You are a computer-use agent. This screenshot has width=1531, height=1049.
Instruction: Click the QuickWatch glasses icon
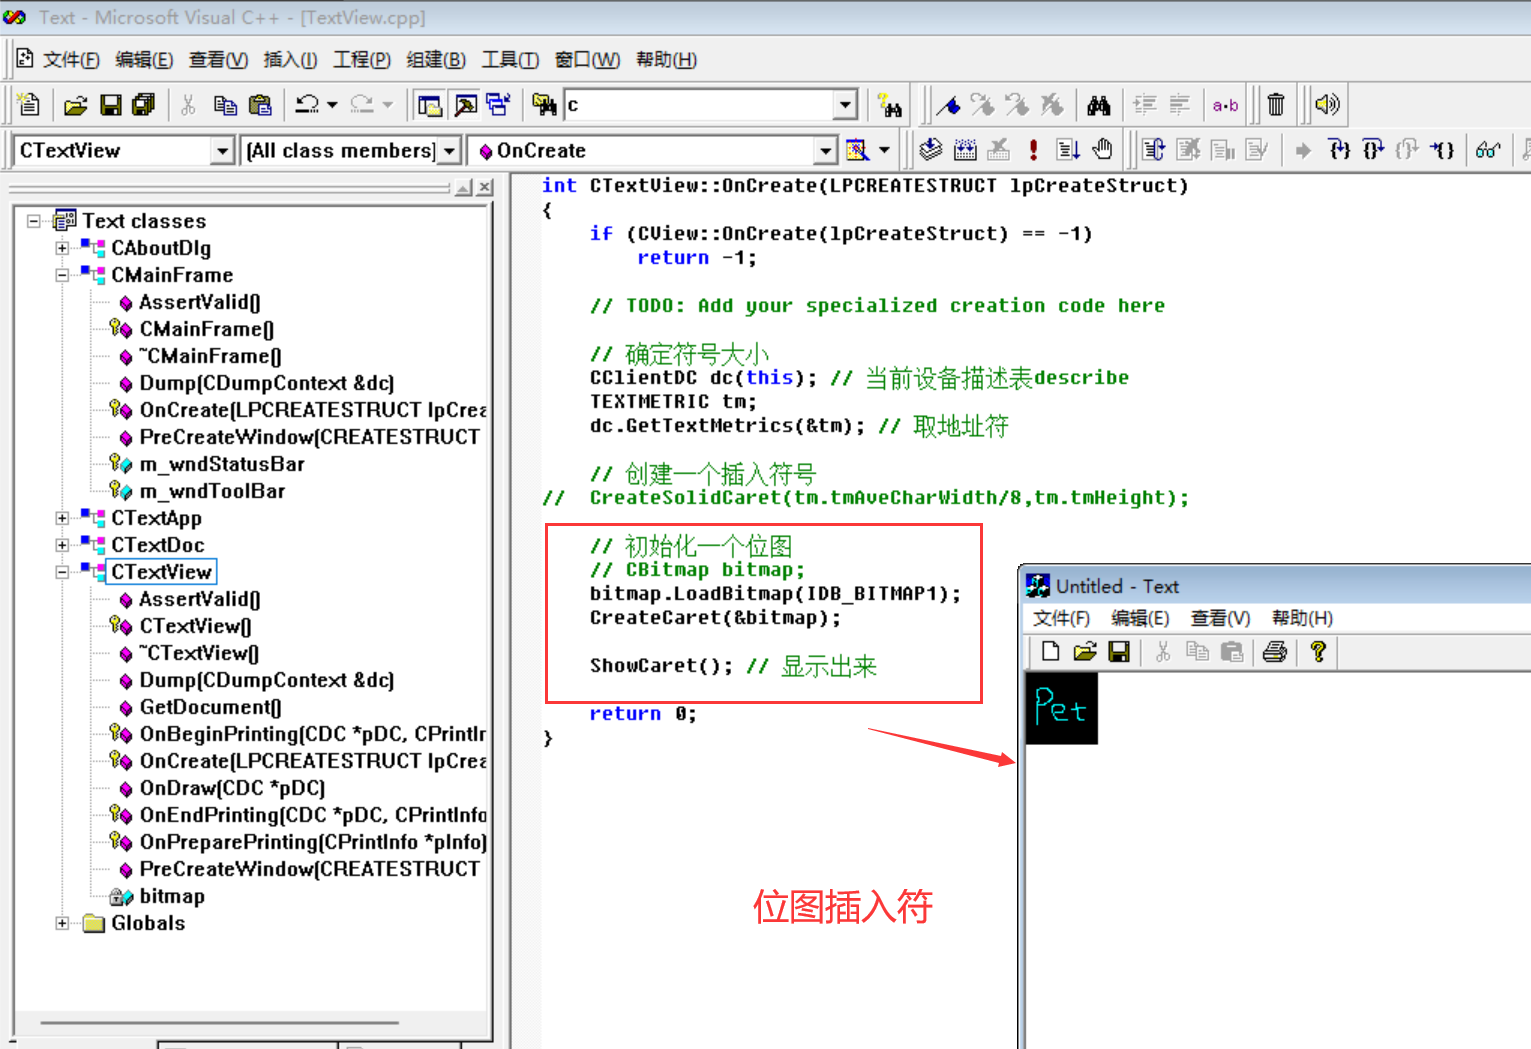(x=1488, y=150)
